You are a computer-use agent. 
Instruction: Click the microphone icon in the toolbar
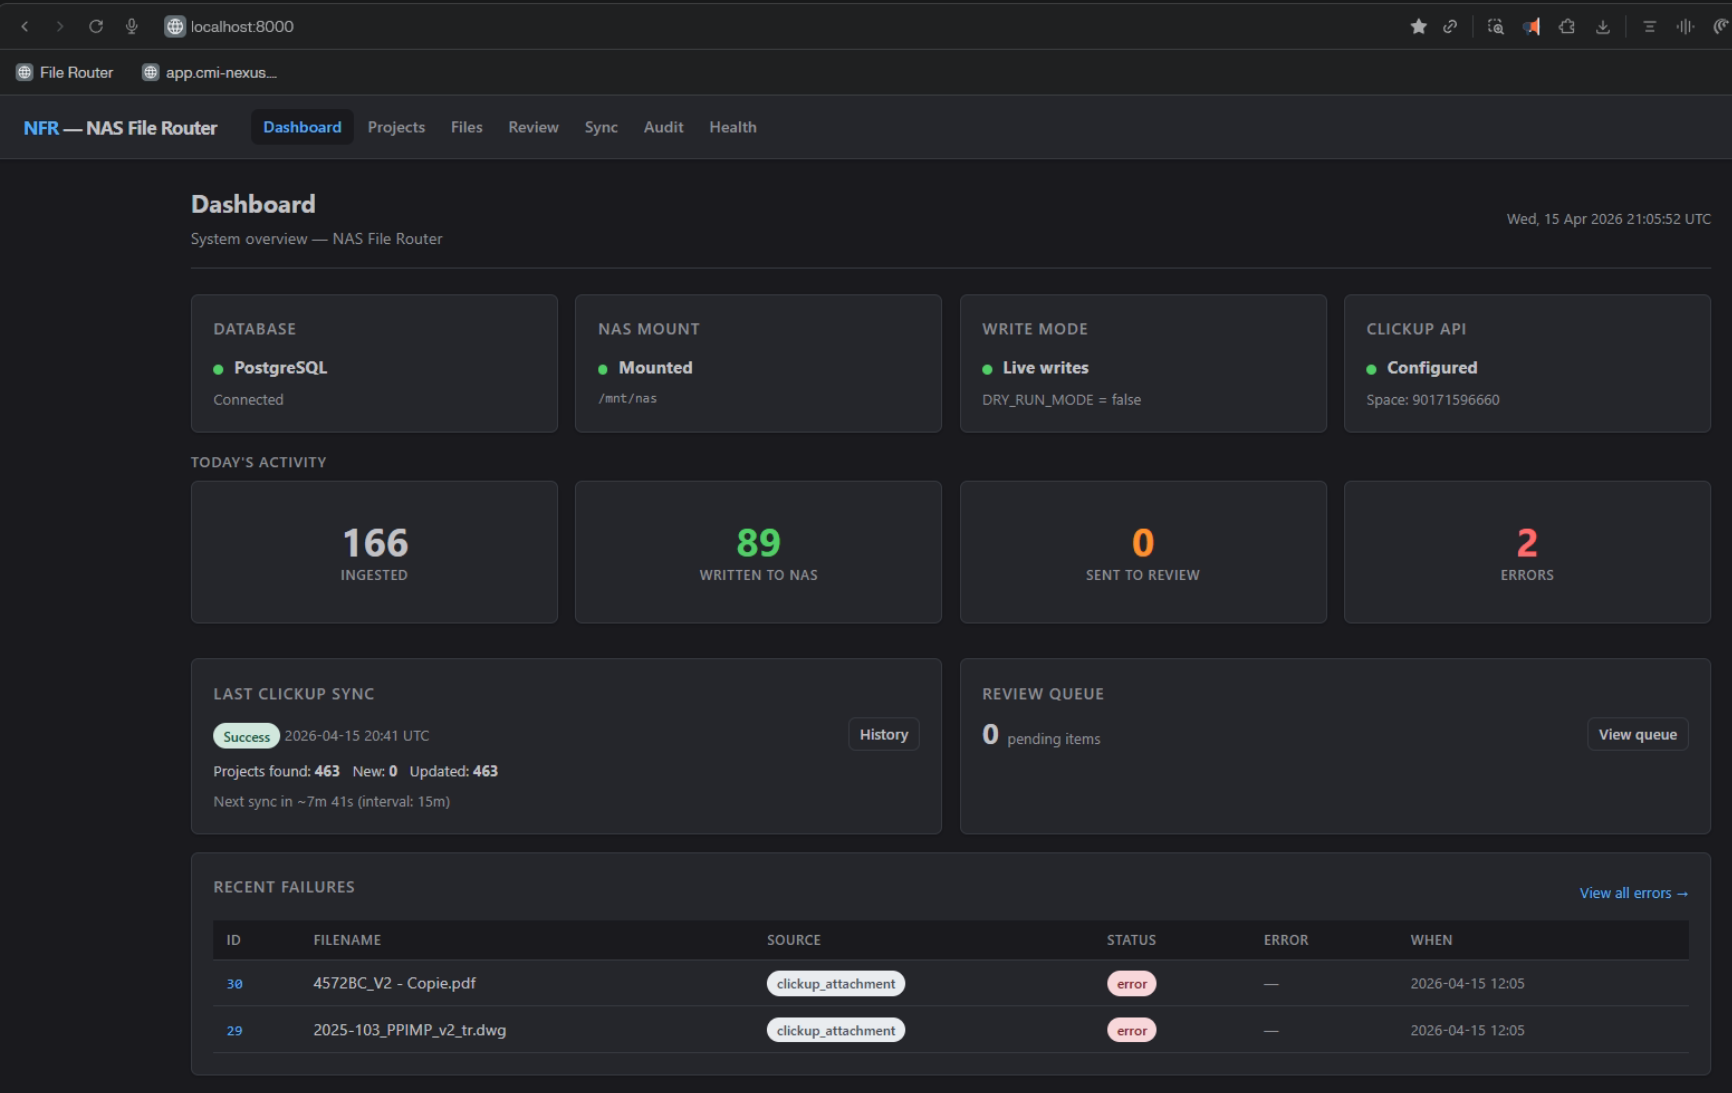[x=131, y=27]
